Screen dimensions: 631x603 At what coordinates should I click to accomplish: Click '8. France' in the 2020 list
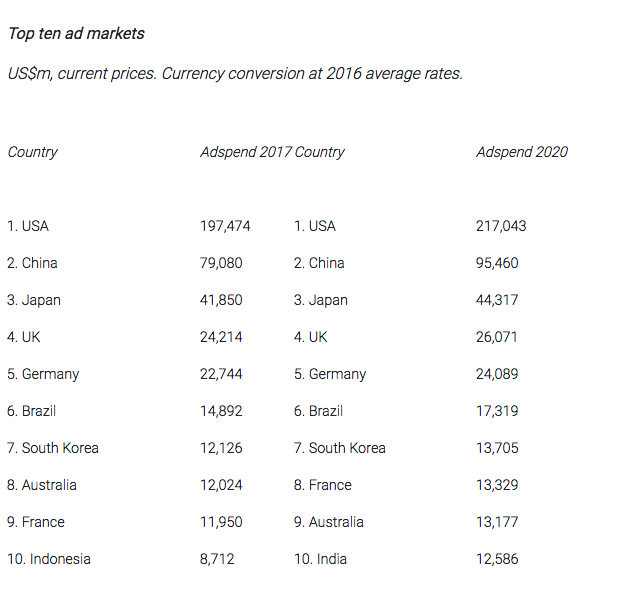tap(322, 485)
